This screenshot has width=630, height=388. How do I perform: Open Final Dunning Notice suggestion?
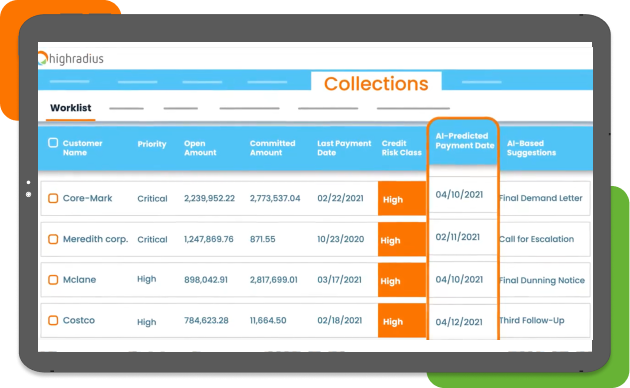point(542,280)
